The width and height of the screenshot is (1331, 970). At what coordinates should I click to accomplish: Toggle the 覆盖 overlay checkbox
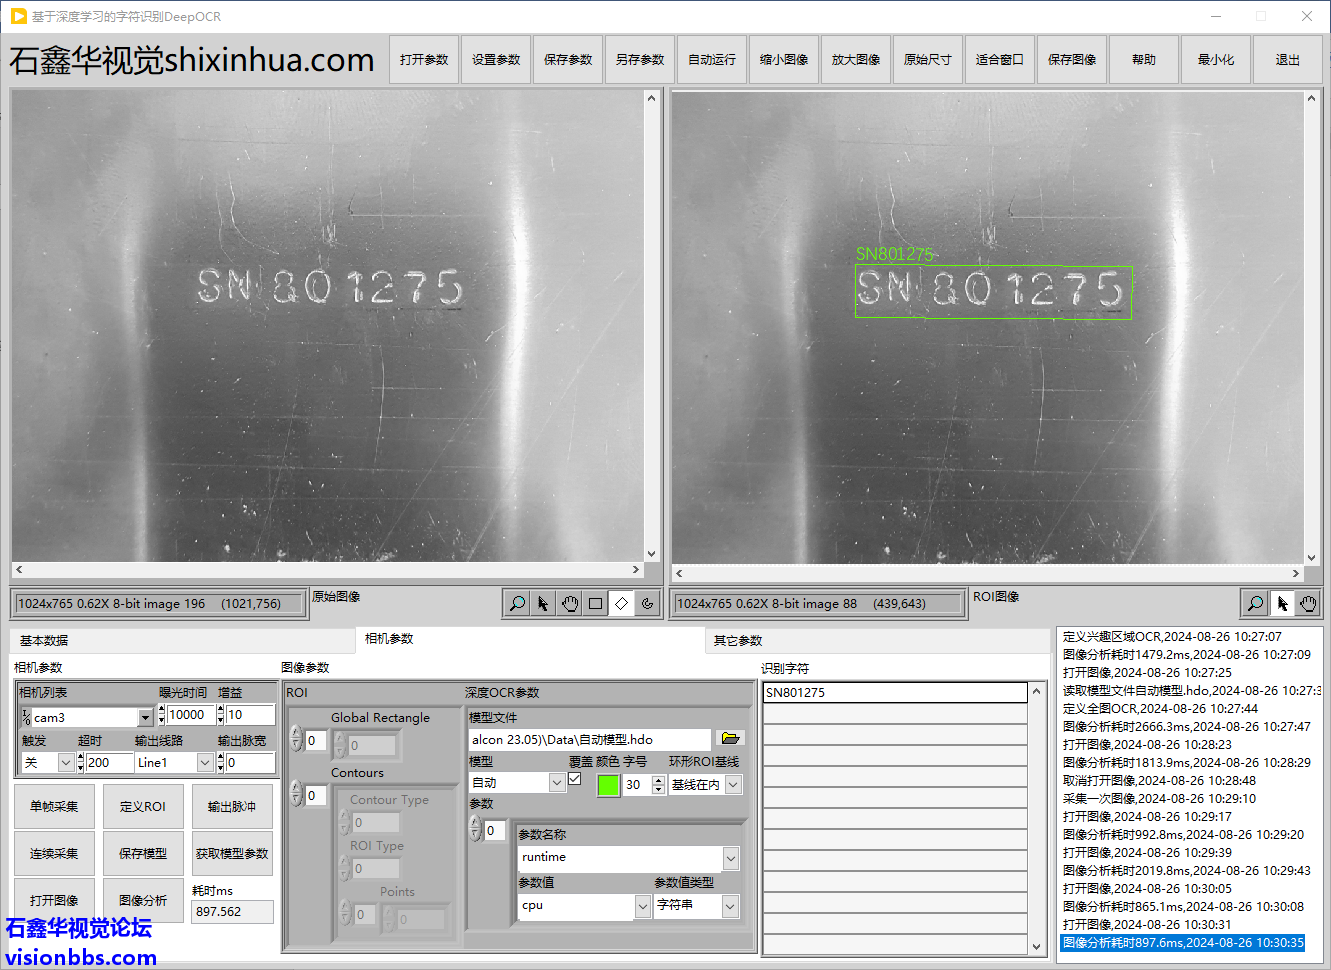(x=575, y=779)
